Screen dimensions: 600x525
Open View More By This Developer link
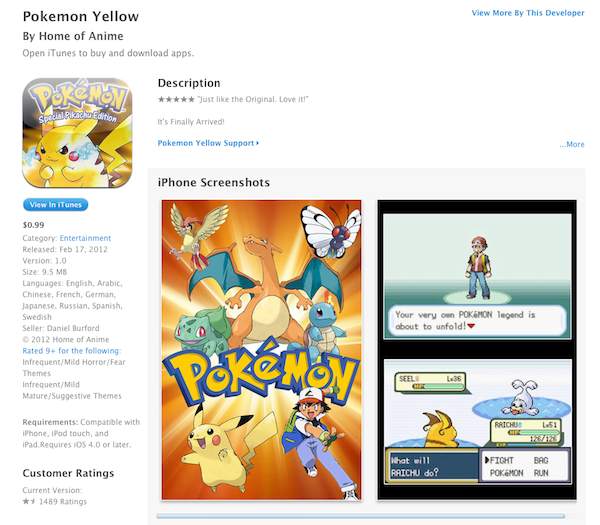tap(528, 13)
